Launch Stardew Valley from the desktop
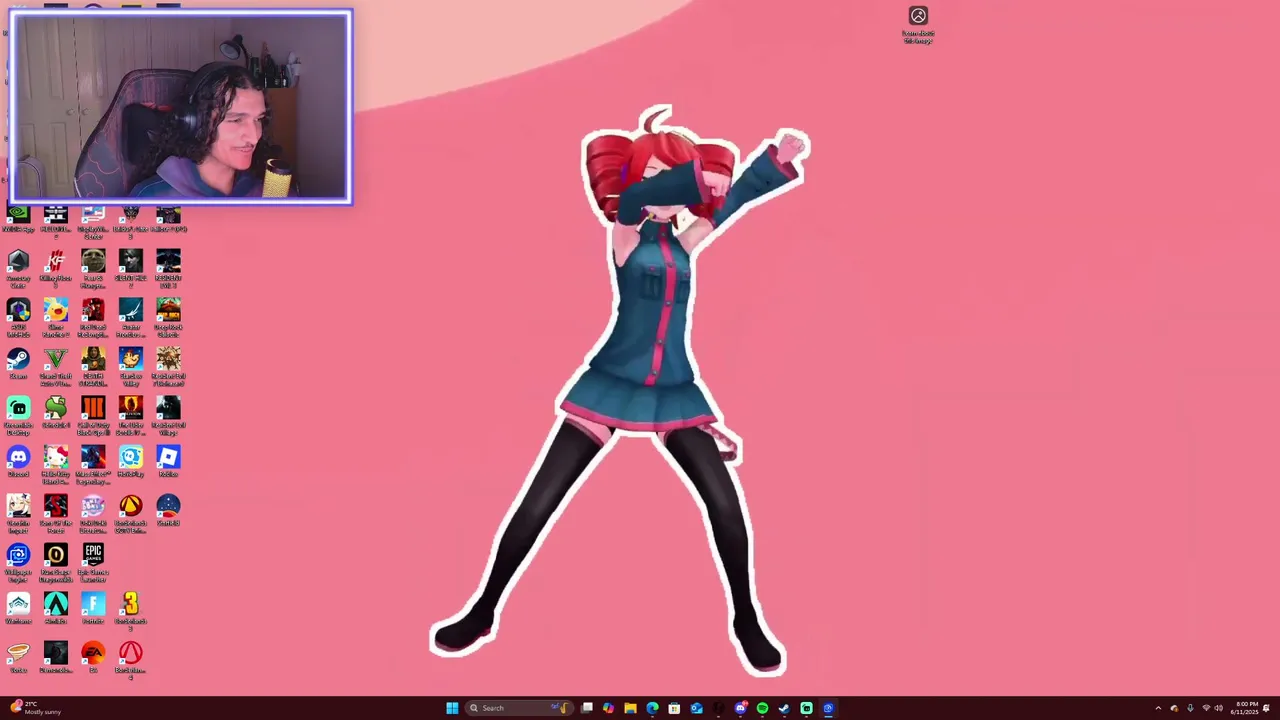The width and height of the screenshot is (1280, 720). point(131,367)
